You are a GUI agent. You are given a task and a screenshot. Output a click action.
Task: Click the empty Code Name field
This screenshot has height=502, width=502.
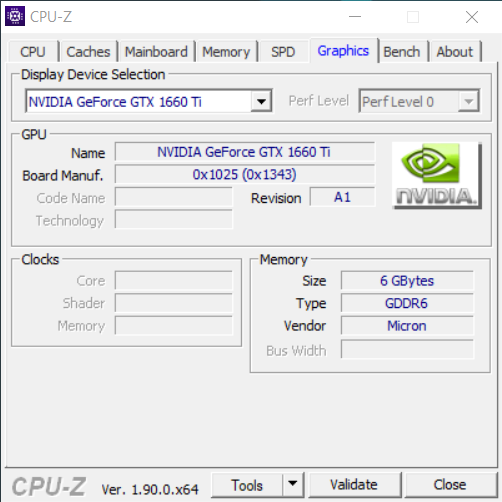[174, 197]
